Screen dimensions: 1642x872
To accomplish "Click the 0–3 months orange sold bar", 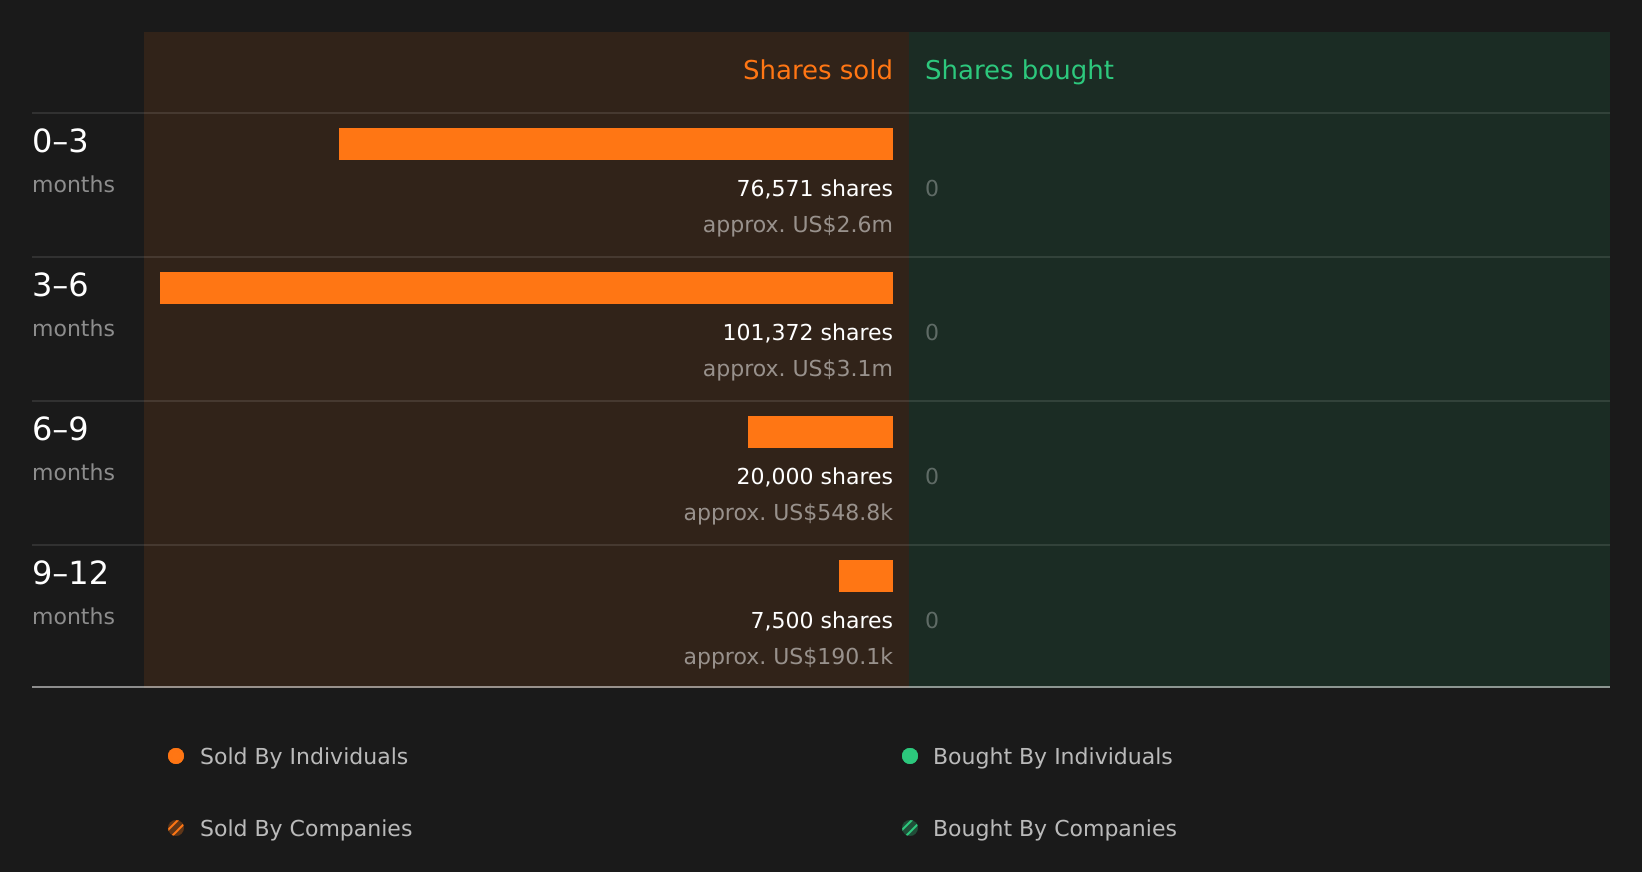I will pos(616,144).
